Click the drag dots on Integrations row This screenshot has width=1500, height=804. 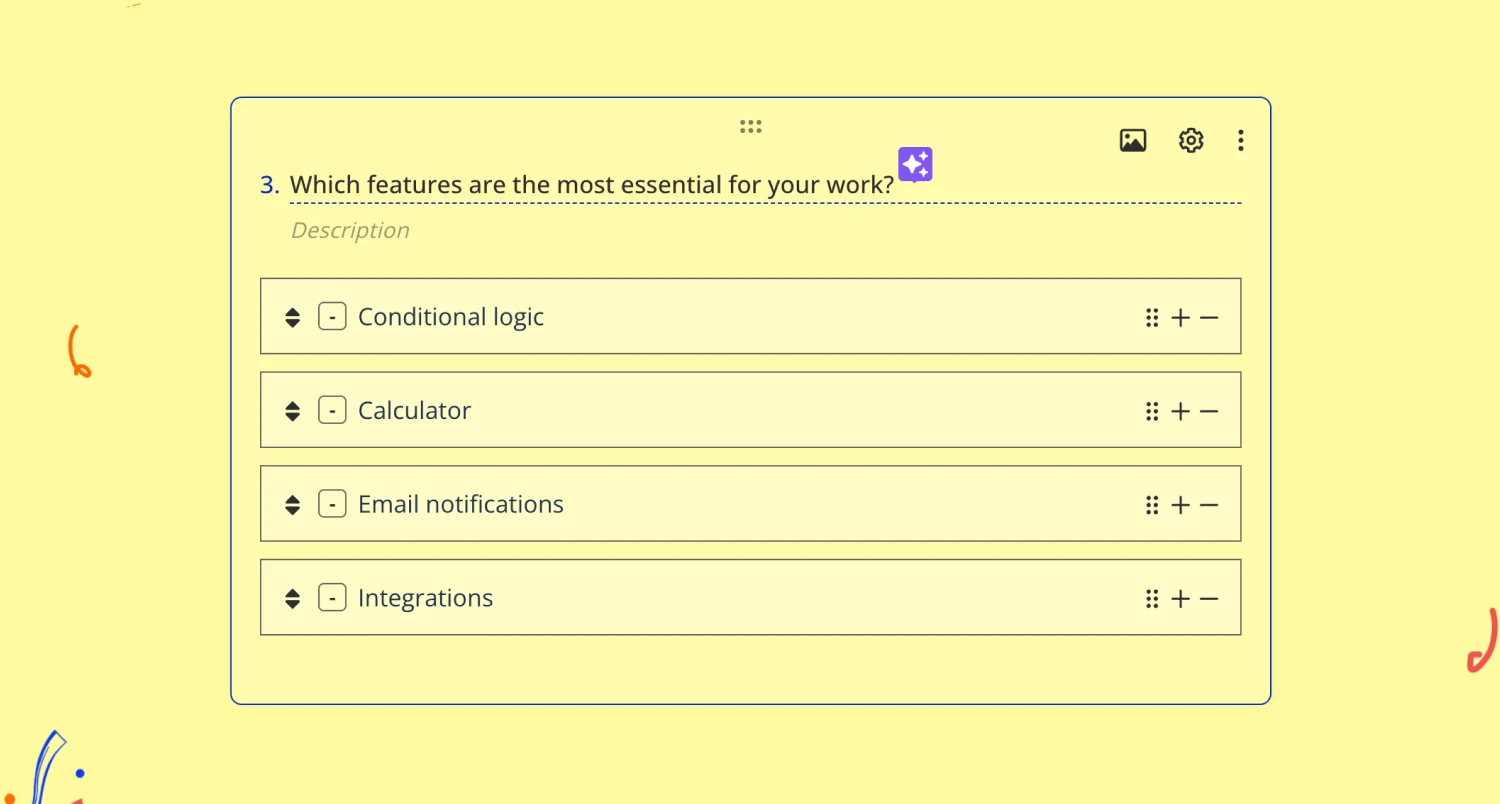(x=1151, y=598)
